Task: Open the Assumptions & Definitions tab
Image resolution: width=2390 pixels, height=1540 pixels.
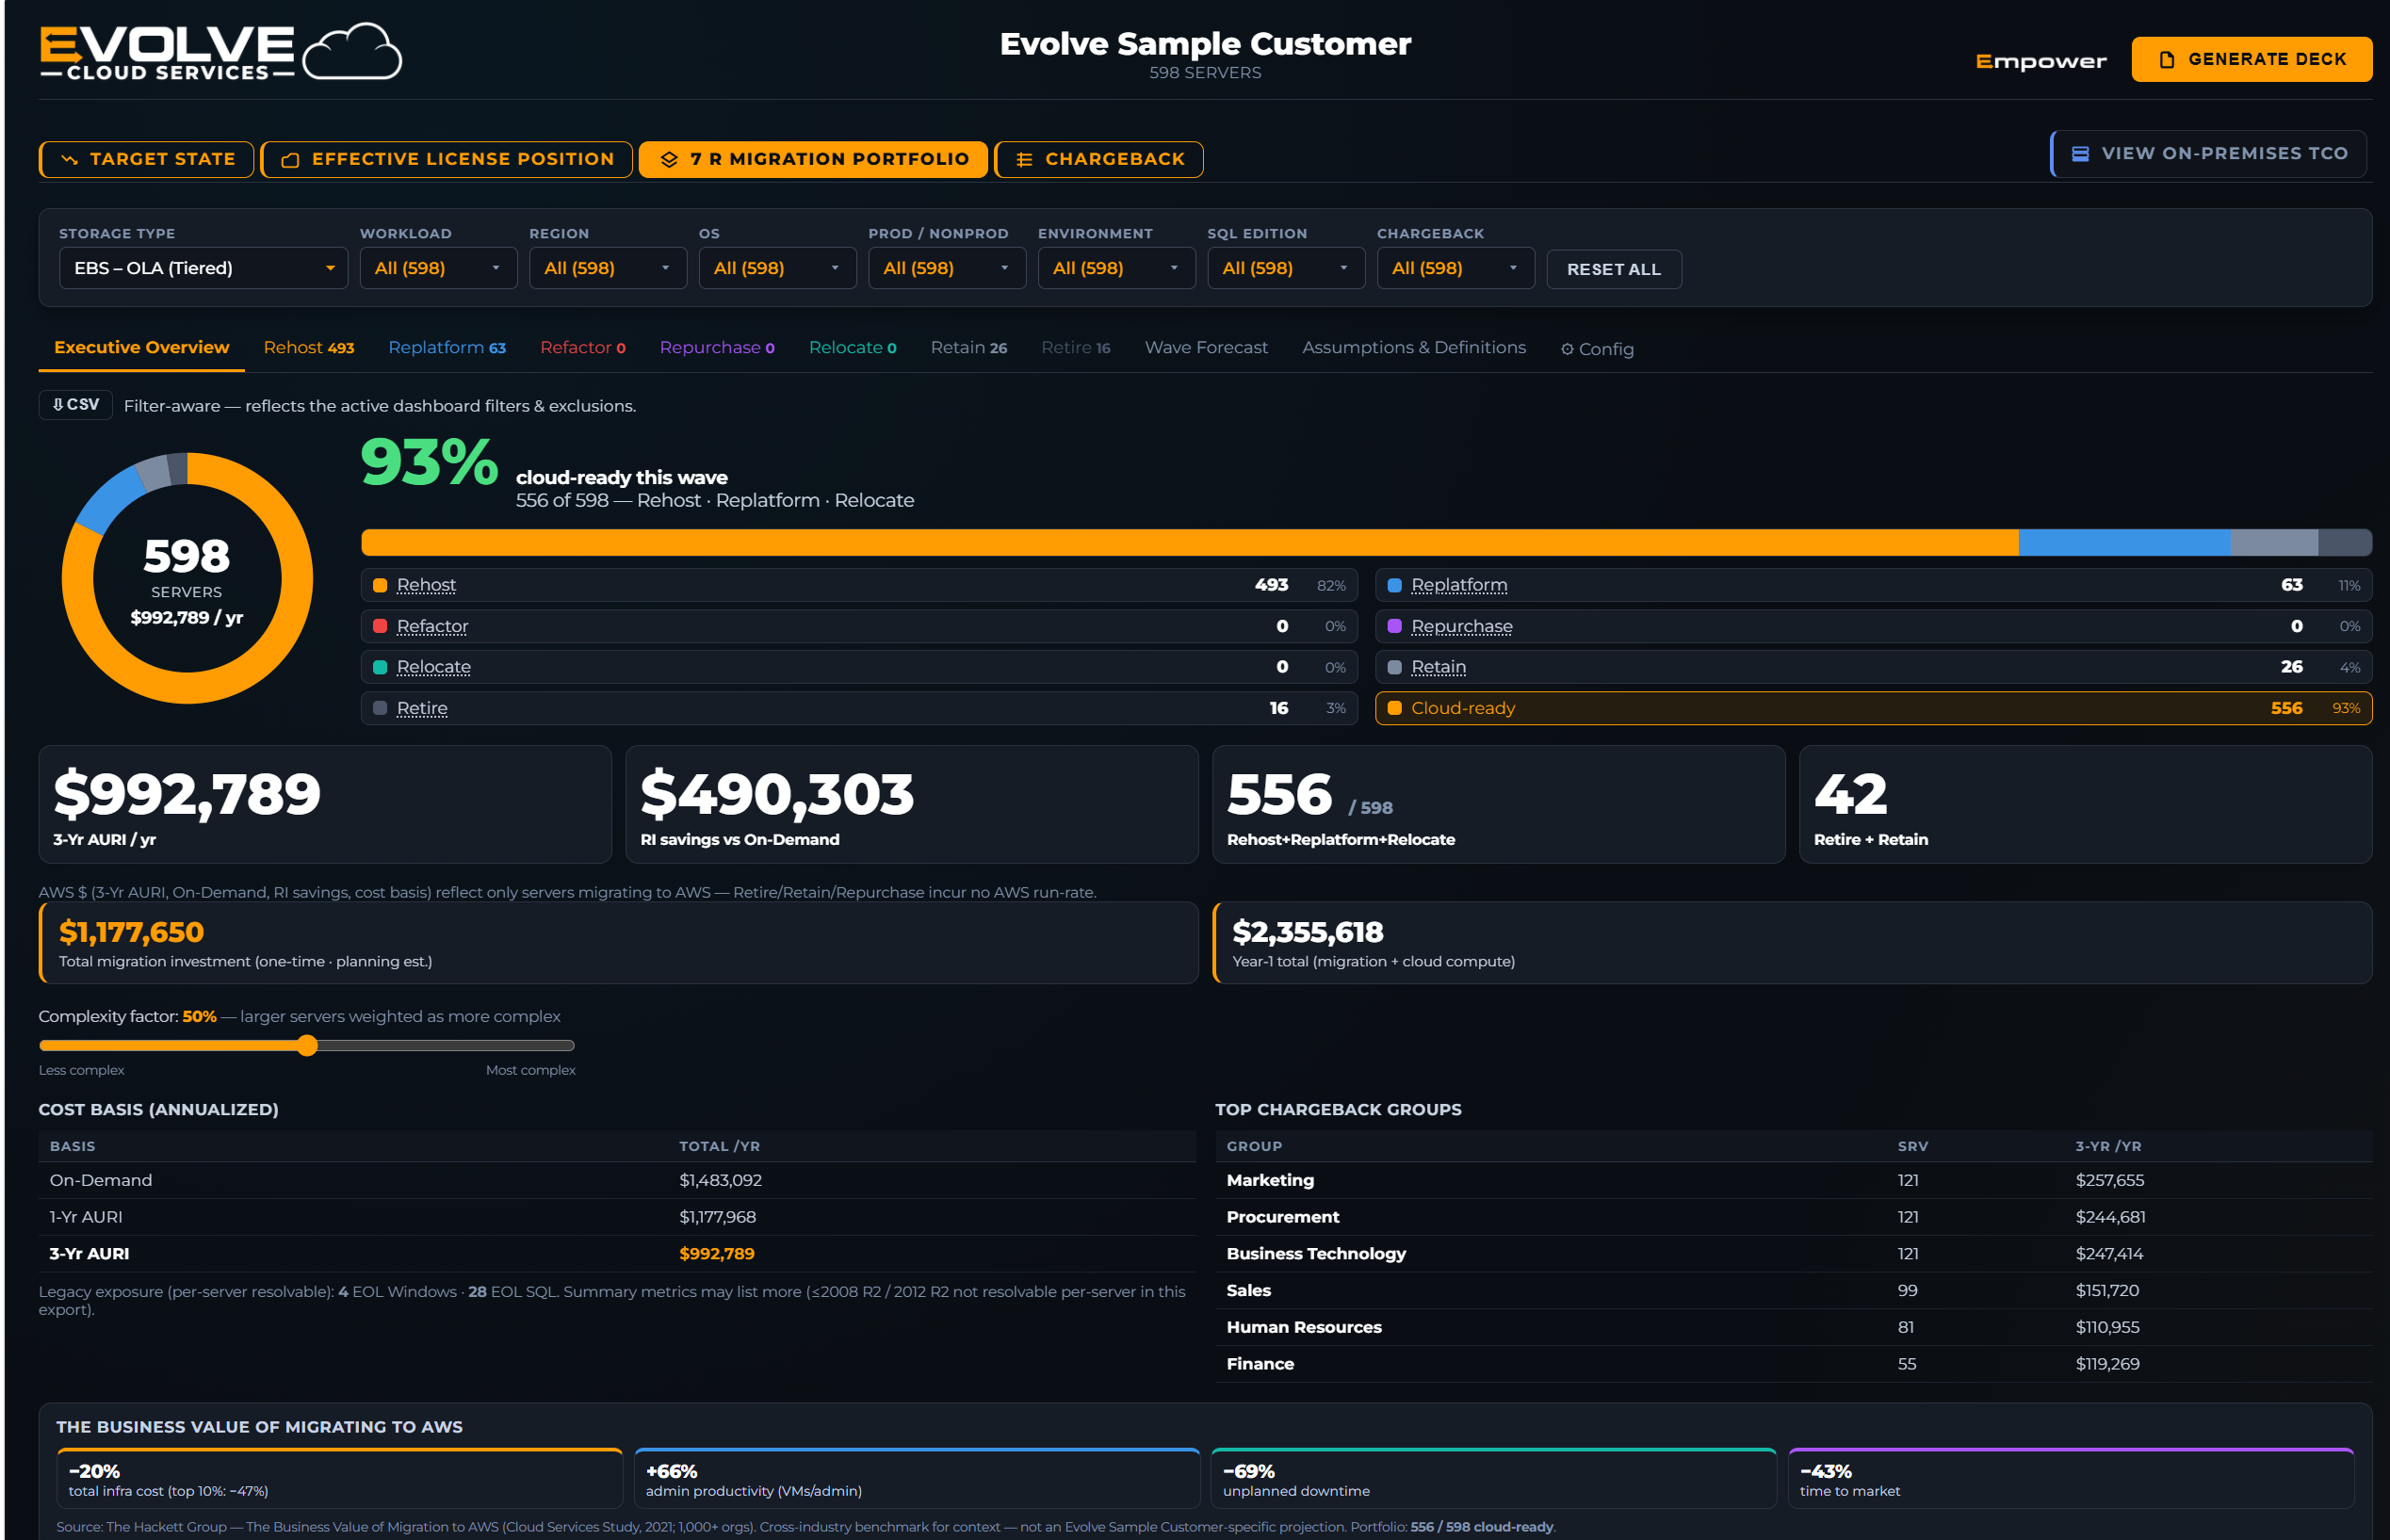Action: coord(1414,348)
